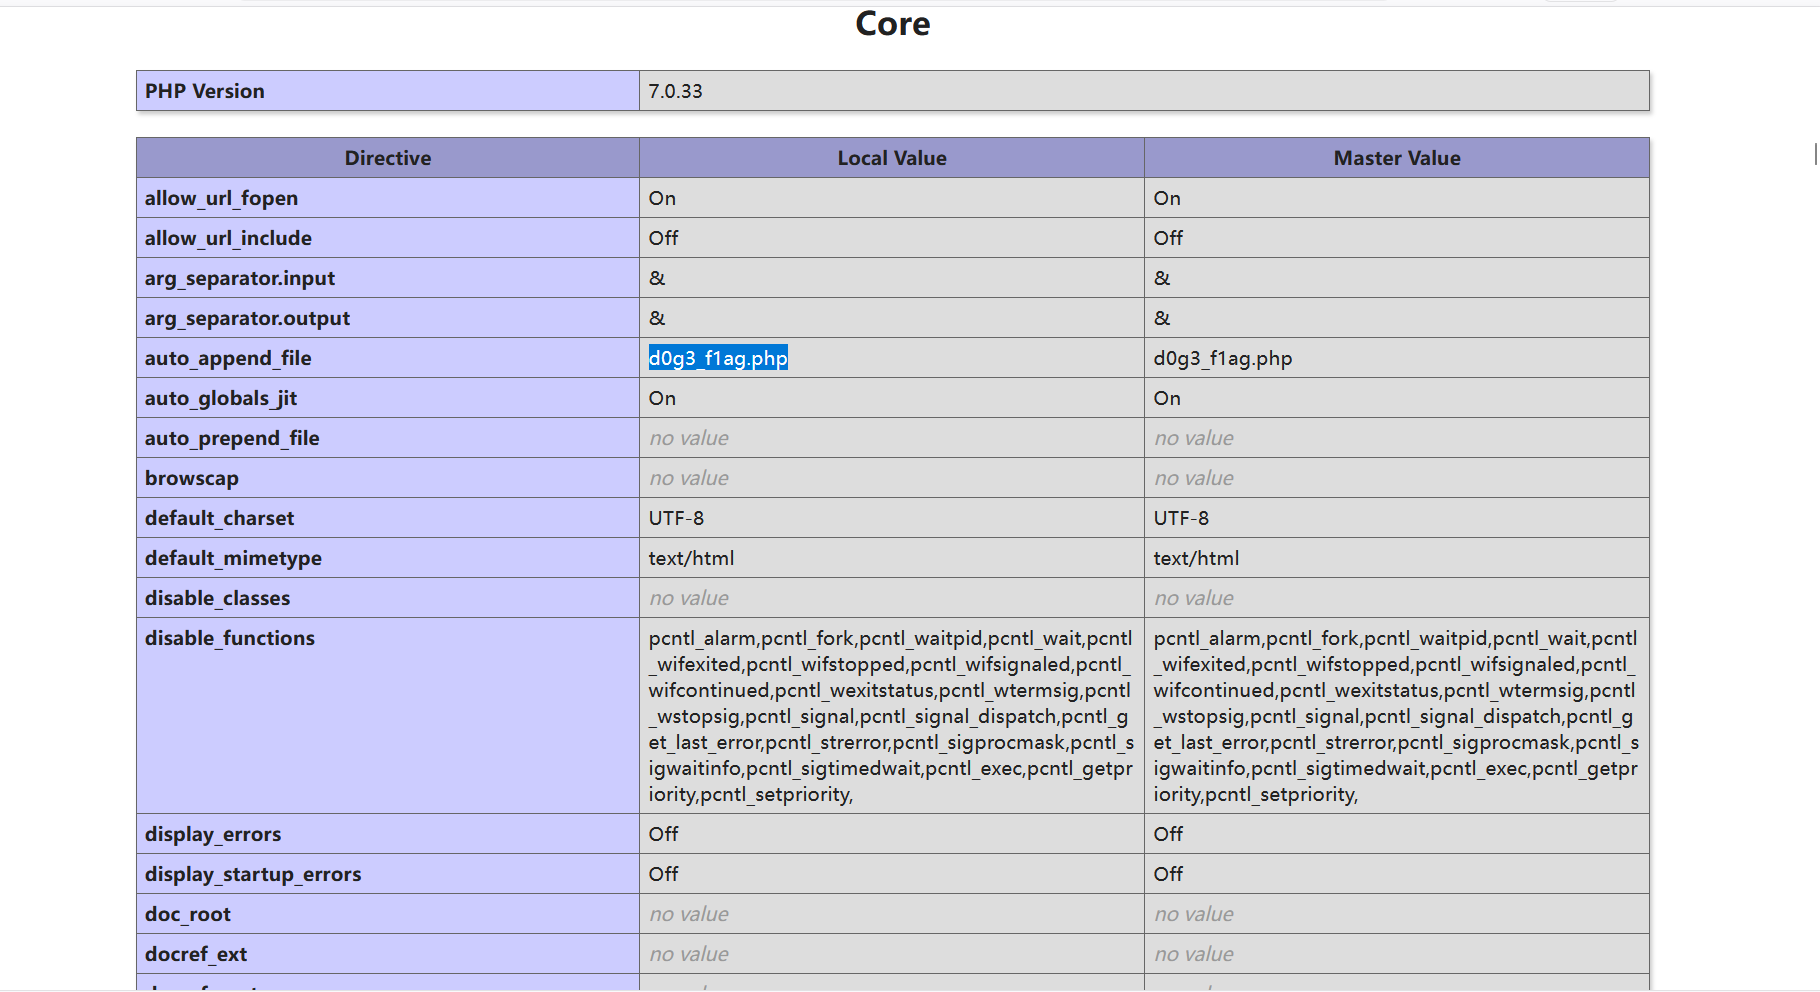
Task: Click the default_mimetype master value text/html
Action: point(1196,558)
